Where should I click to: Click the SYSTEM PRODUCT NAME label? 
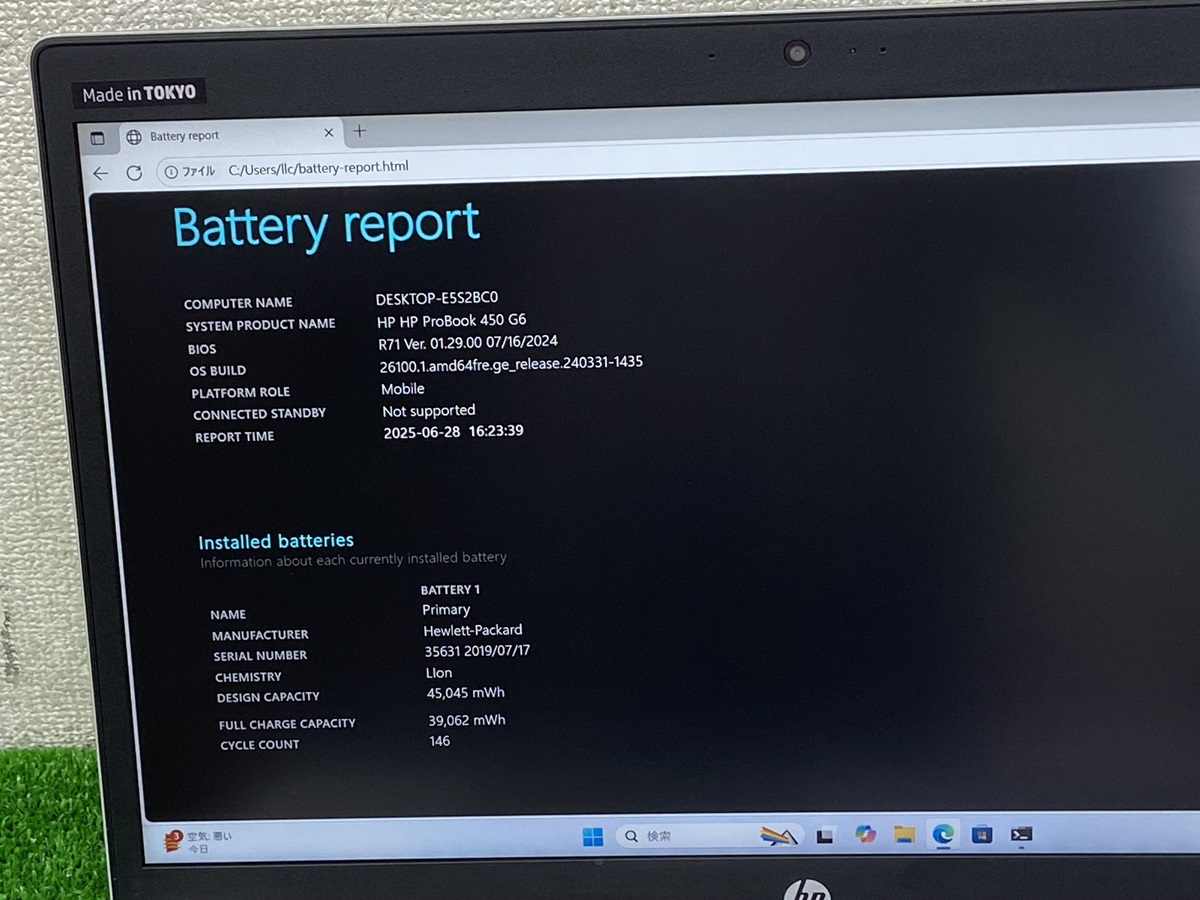(x=260, y=325)
